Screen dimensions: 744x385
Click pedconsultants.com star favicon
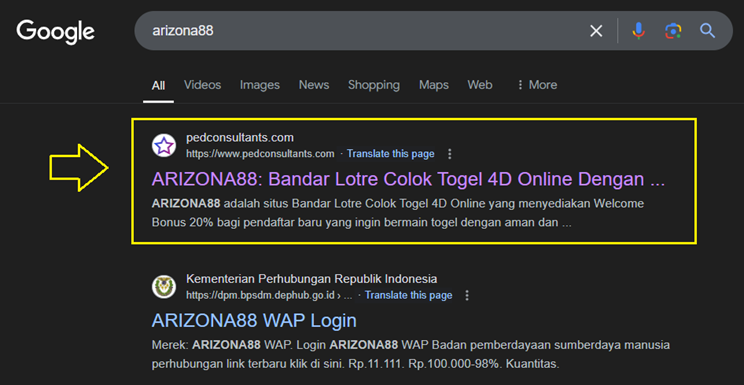(x=164, y=145)
